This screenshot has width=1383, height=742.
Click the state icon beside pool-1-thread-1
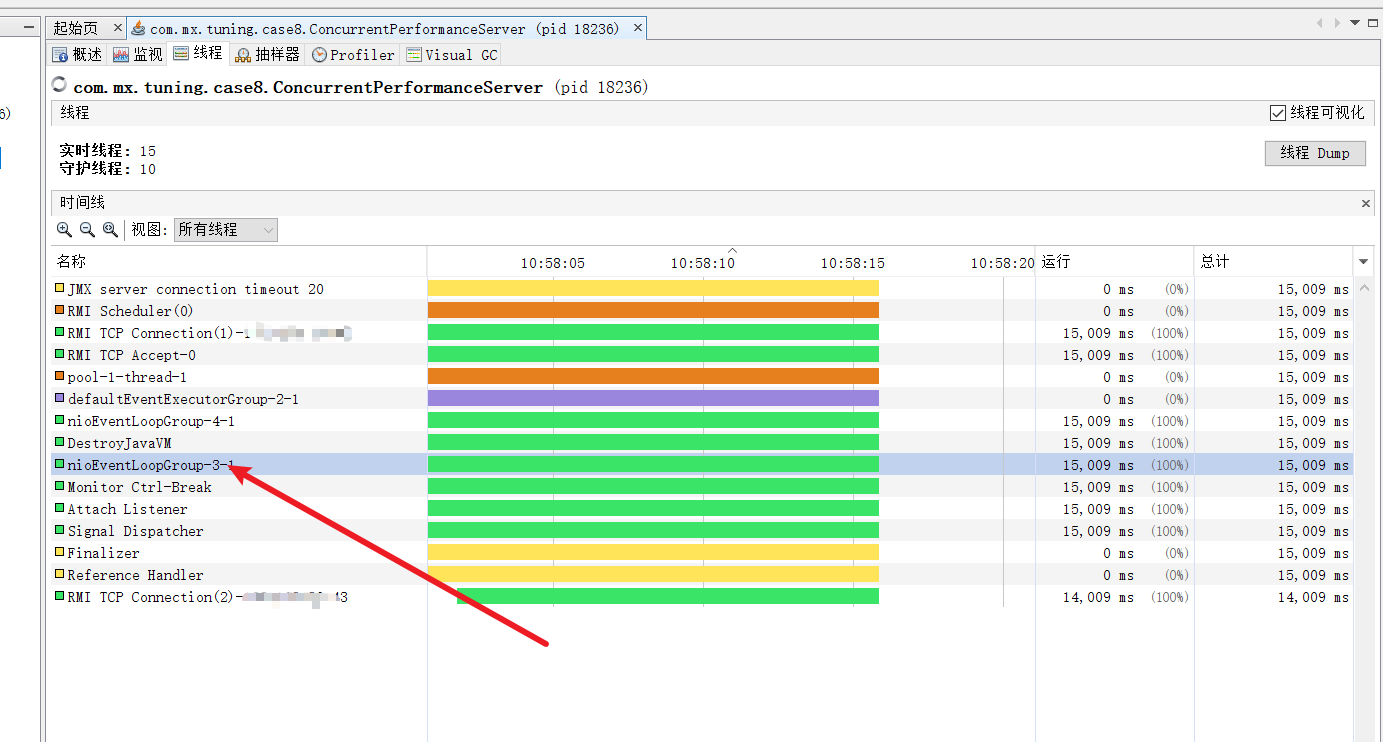[x=59, y=377]
